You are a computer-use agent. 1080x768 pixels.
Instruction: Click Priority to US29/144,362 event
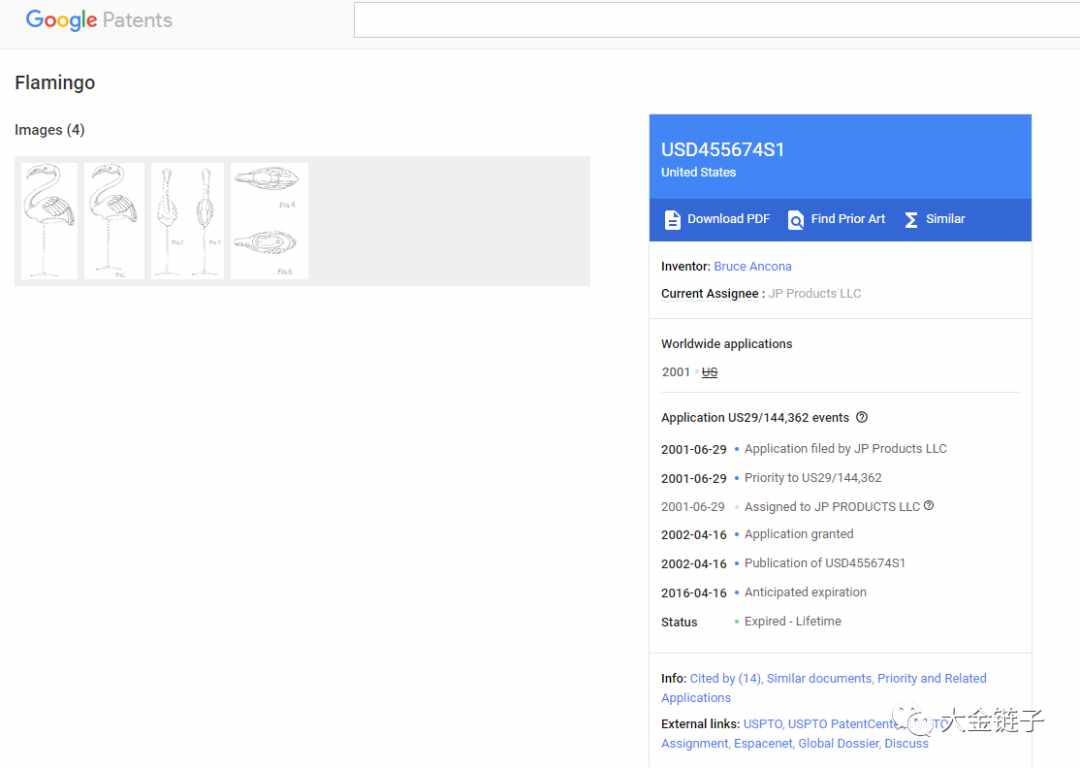(x=813, y=478)
